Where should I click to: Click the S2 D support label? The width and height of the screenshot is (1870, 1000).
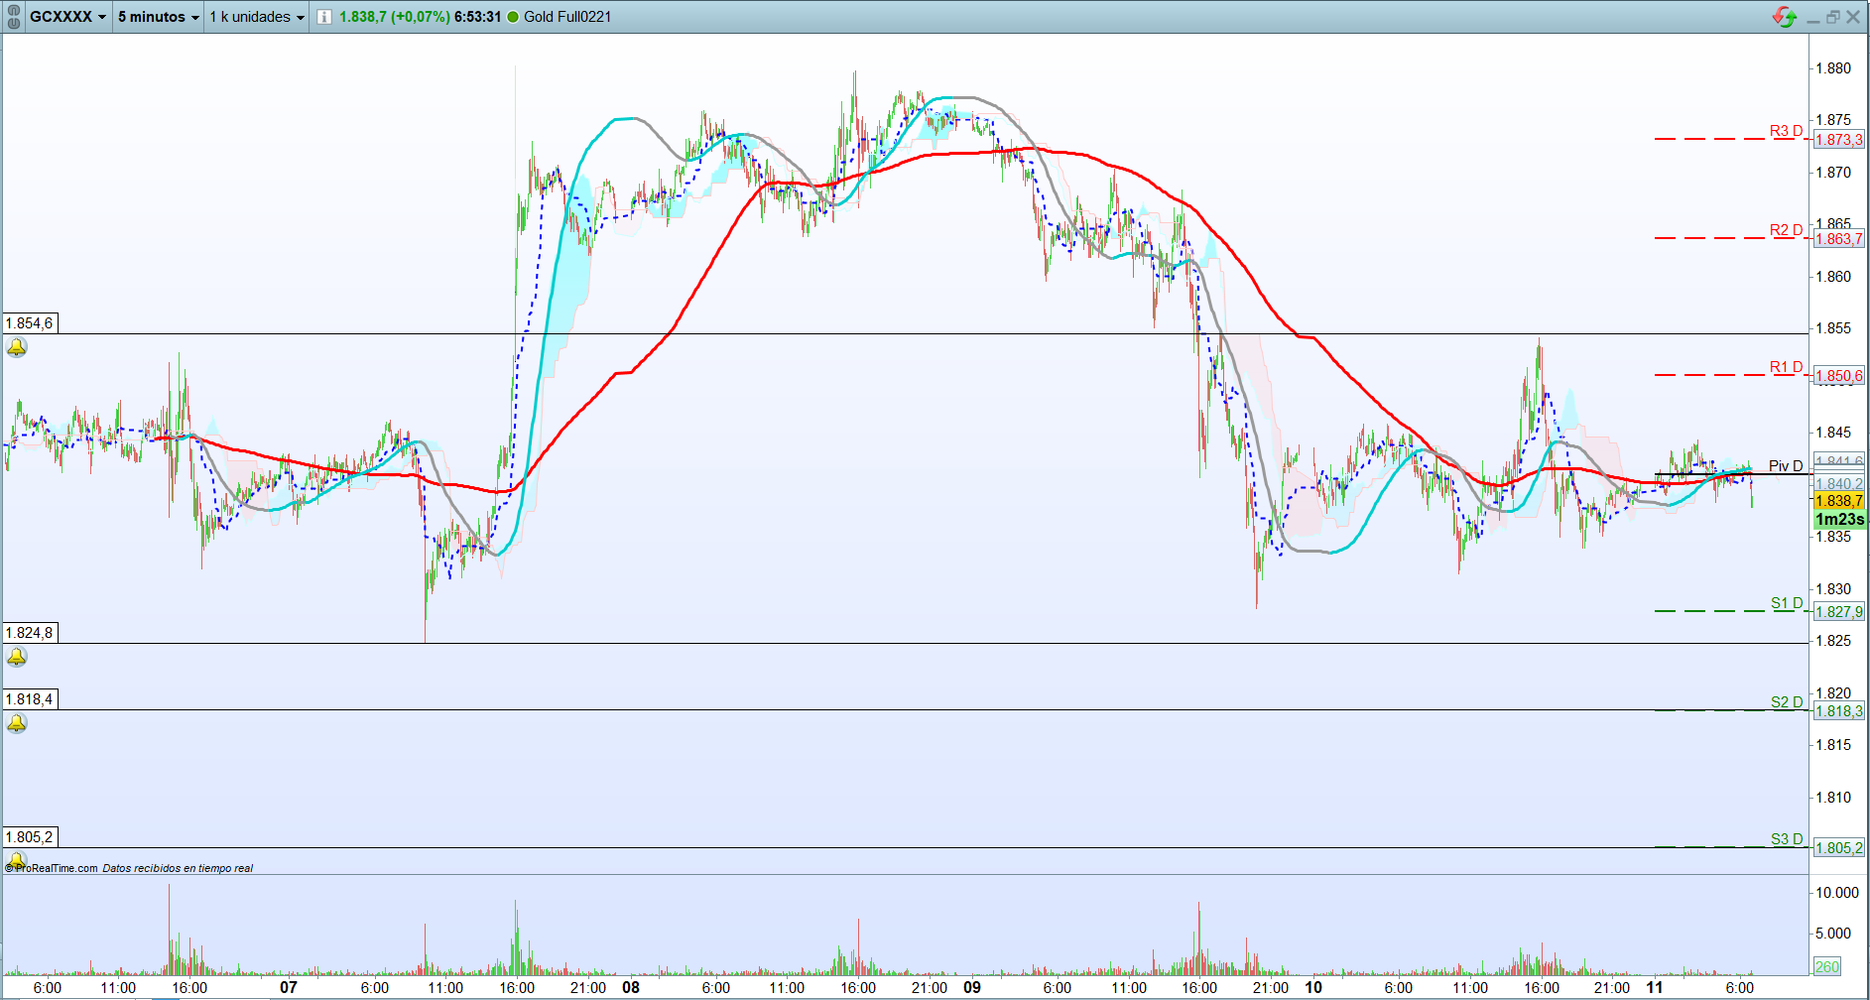(1787, 702)
